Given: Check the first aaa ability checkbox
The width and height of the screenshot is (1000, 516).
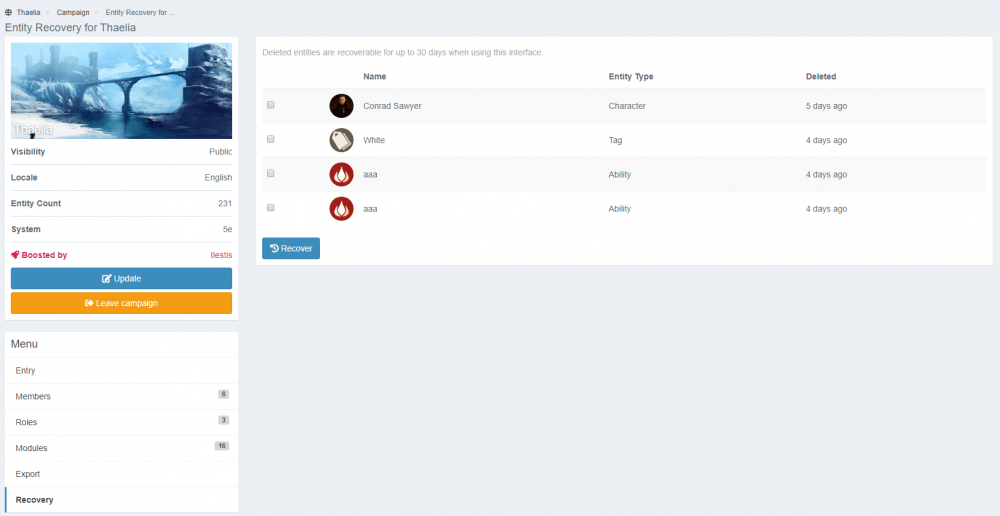Looking at the screenshot, I should click(x=271, y=174).
